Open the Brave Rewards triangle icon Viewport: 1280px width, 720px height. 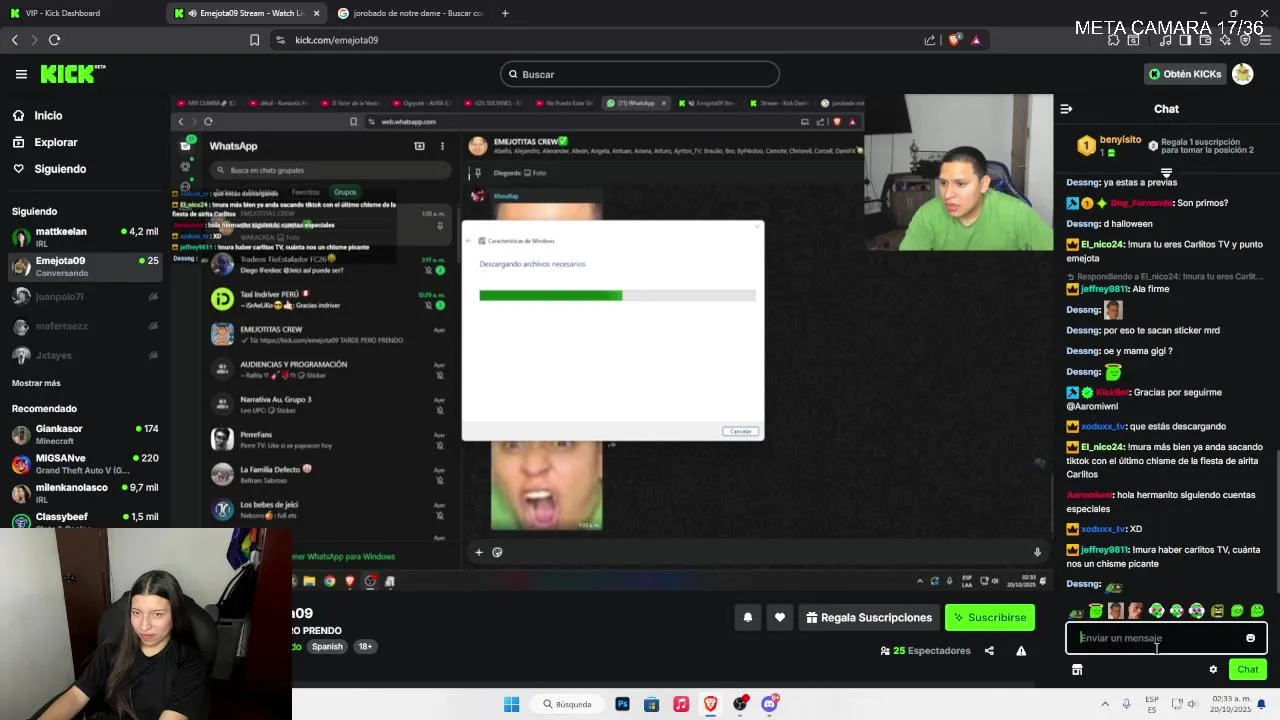coord(976,40)
